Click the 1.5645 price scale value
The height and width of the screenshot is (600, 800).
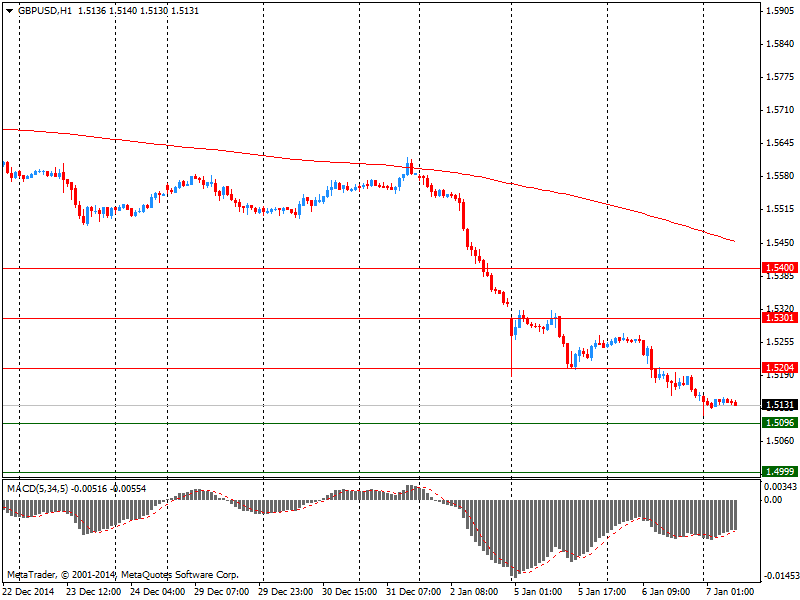781,143
